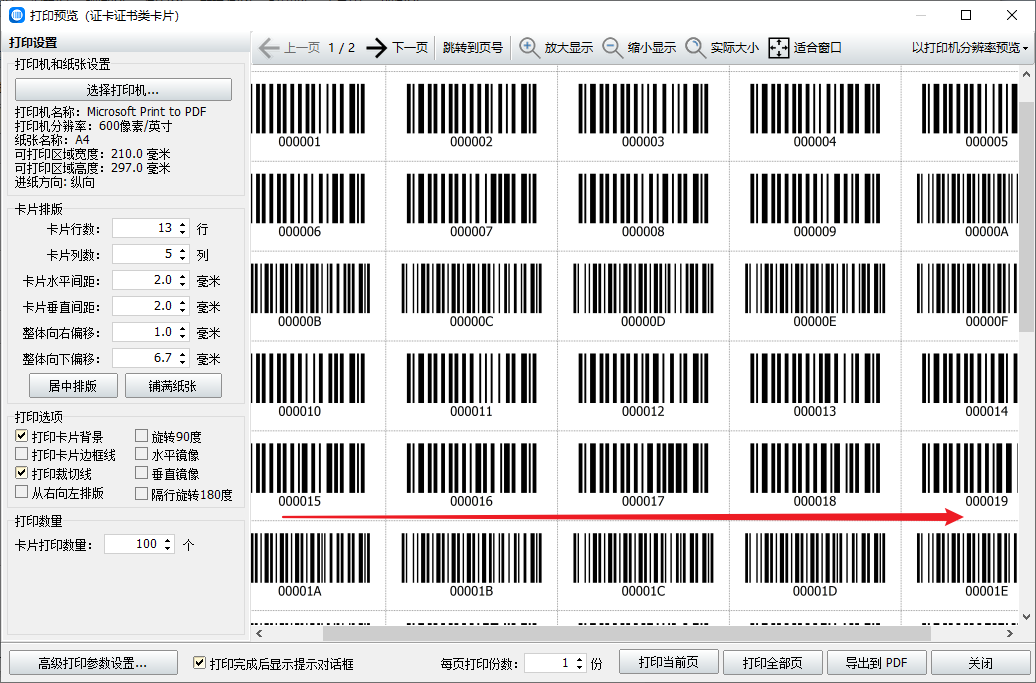Increase 卡片打印数量 spinner up
Image resolution: width=1036 pixels, height=683 pixels.
click(x=168, y=540)
